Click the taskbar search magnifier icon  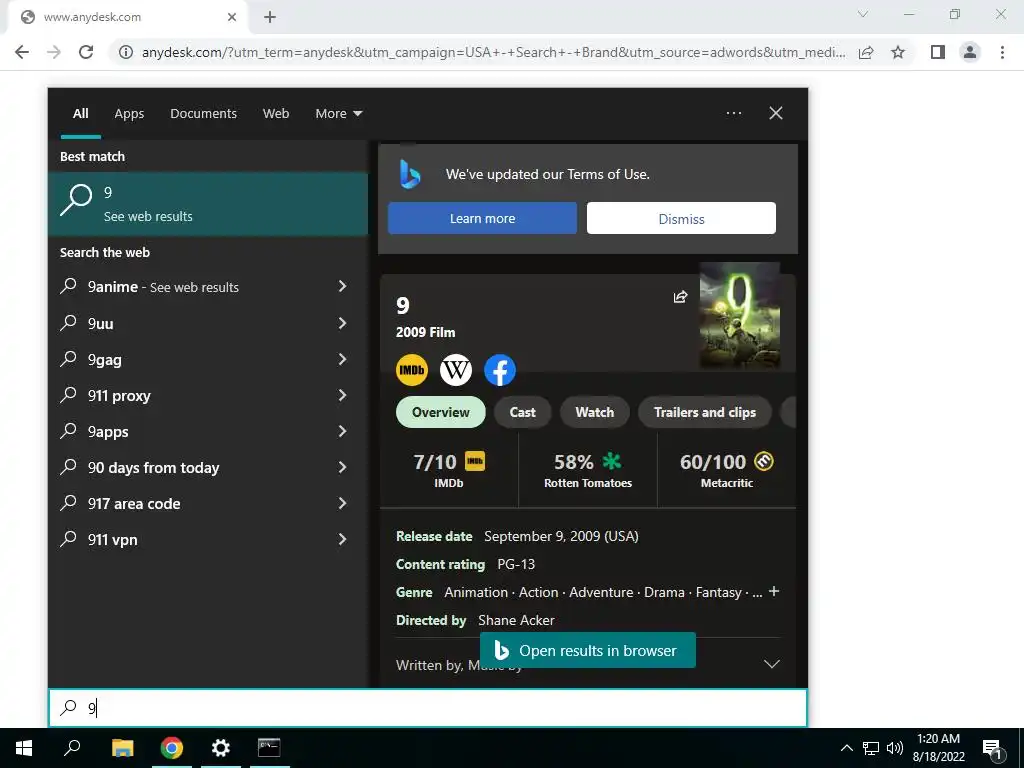(72, 748)
